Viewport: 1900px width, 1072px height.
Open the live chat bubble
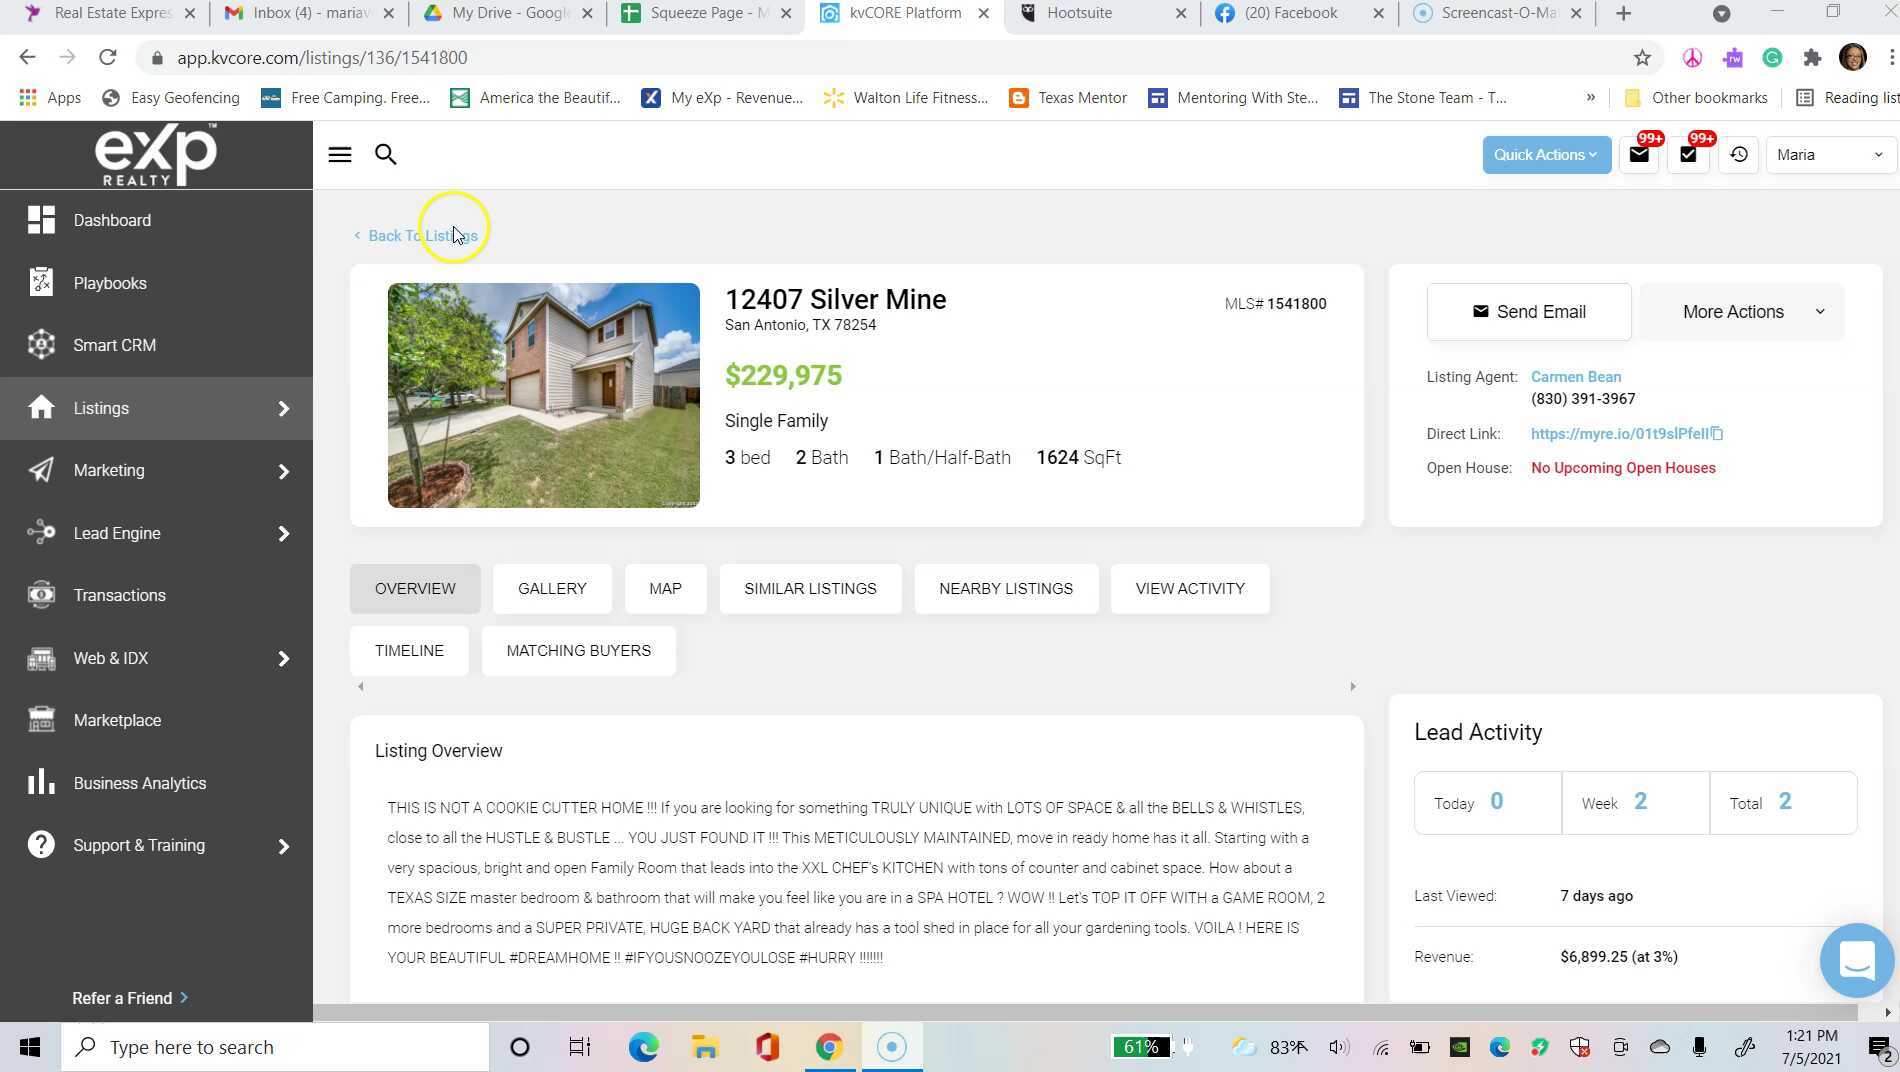pyautogui.click(x=1856, y=960)
